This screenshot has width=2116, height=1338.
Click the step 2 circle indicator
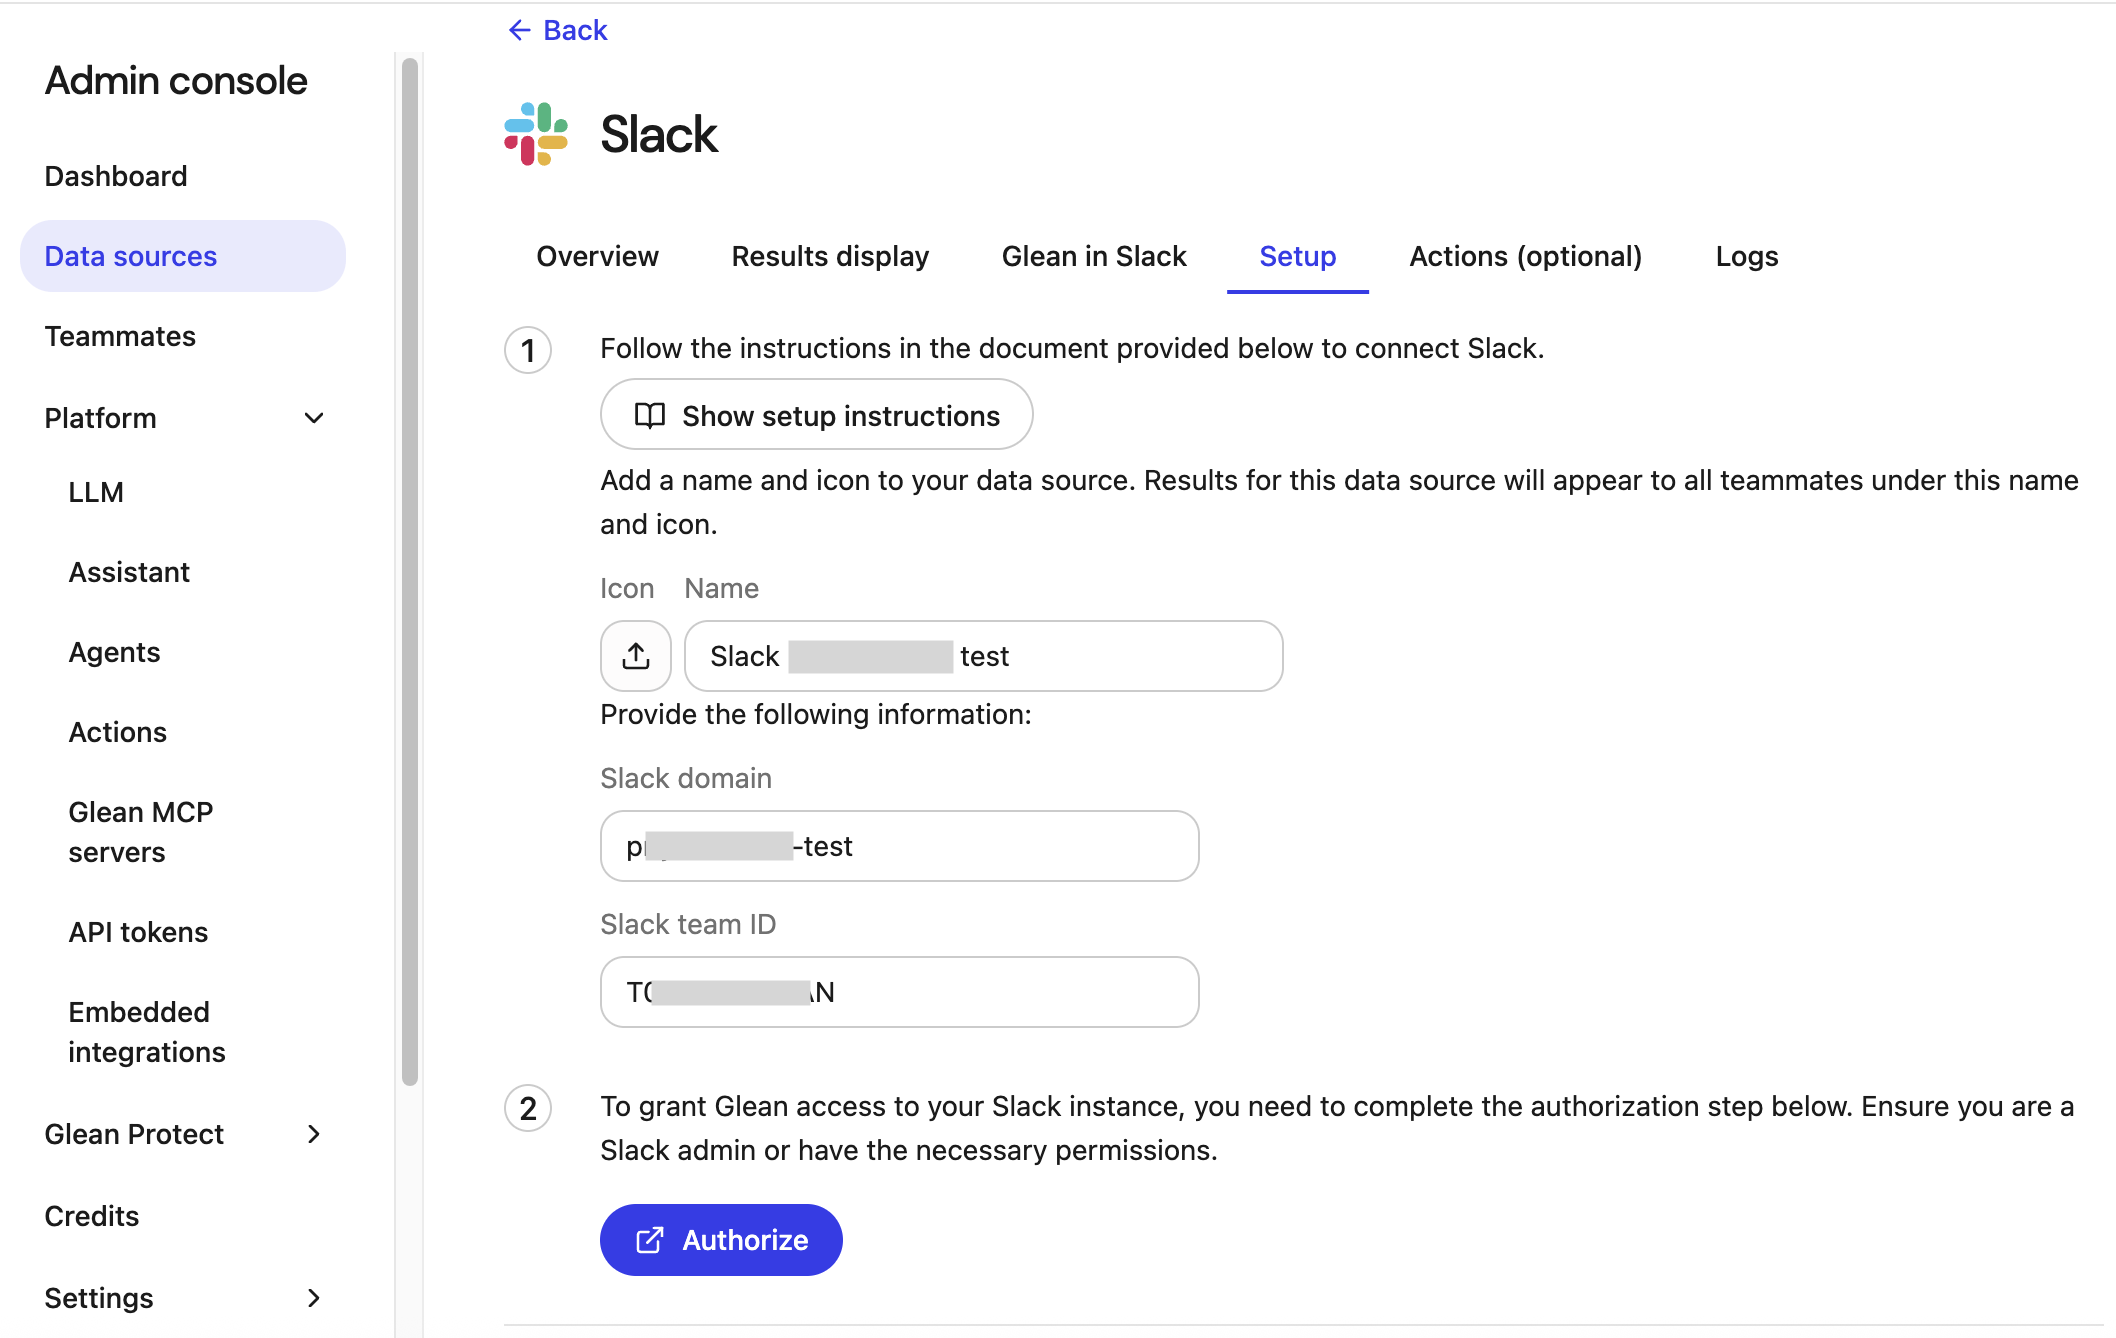(527, 1108)
